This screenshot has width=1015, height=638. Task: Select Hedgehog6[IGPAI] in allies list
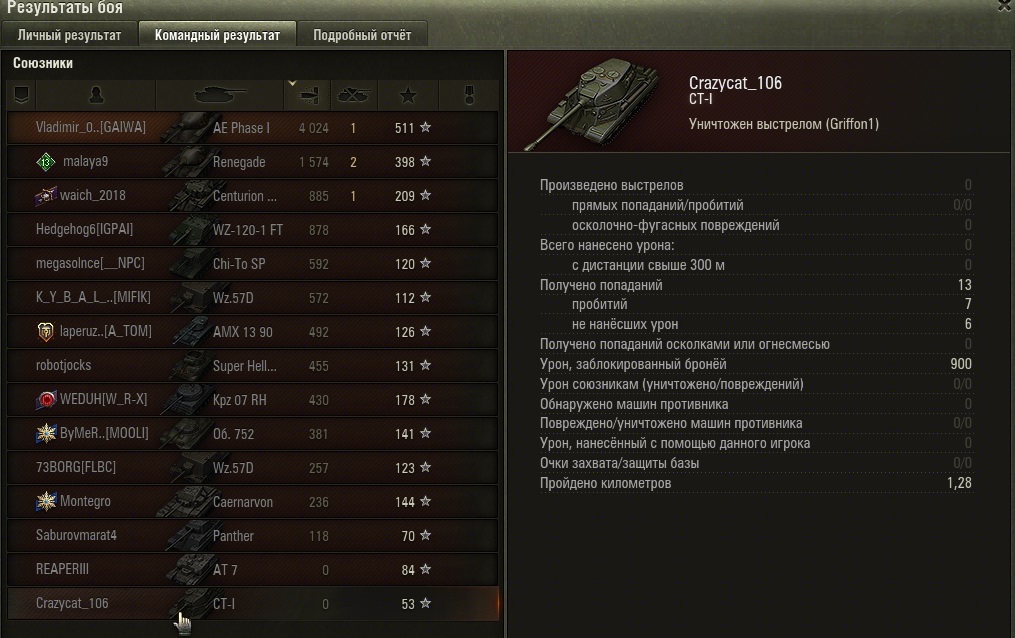pyautogui.click(x=252, y=230)
